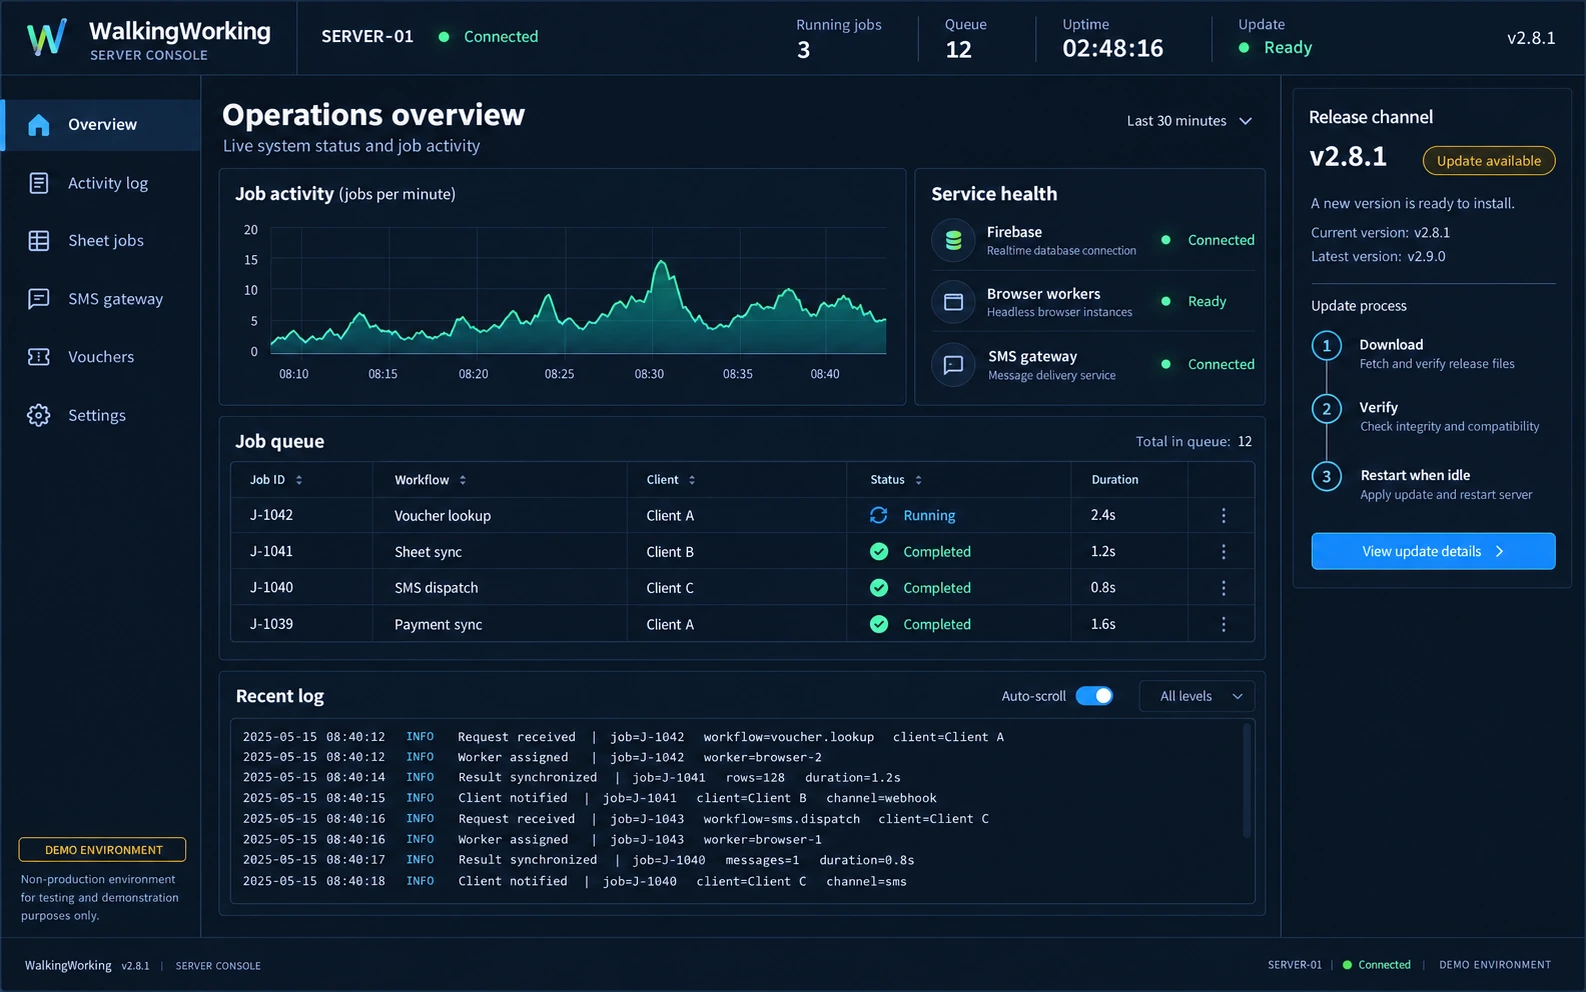Expand the All levels log filter
This screenshot has height=992, width=1586.
(1197, 696)
